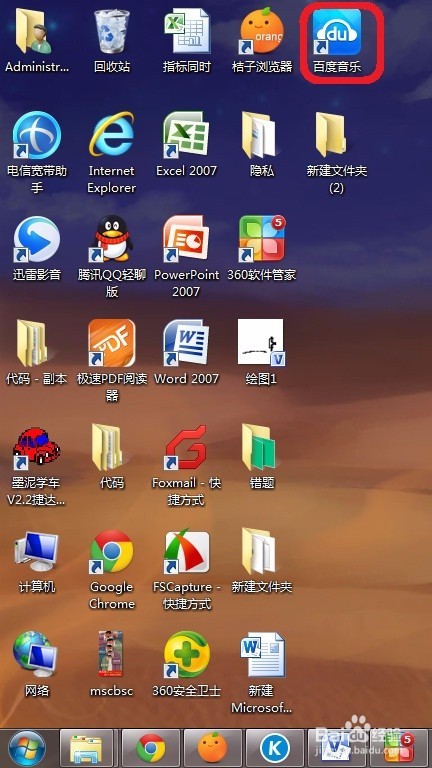Open the 新建 Microsoft Word document
Image resolution: width=432 pixels, height=768 pixels.
262,655
